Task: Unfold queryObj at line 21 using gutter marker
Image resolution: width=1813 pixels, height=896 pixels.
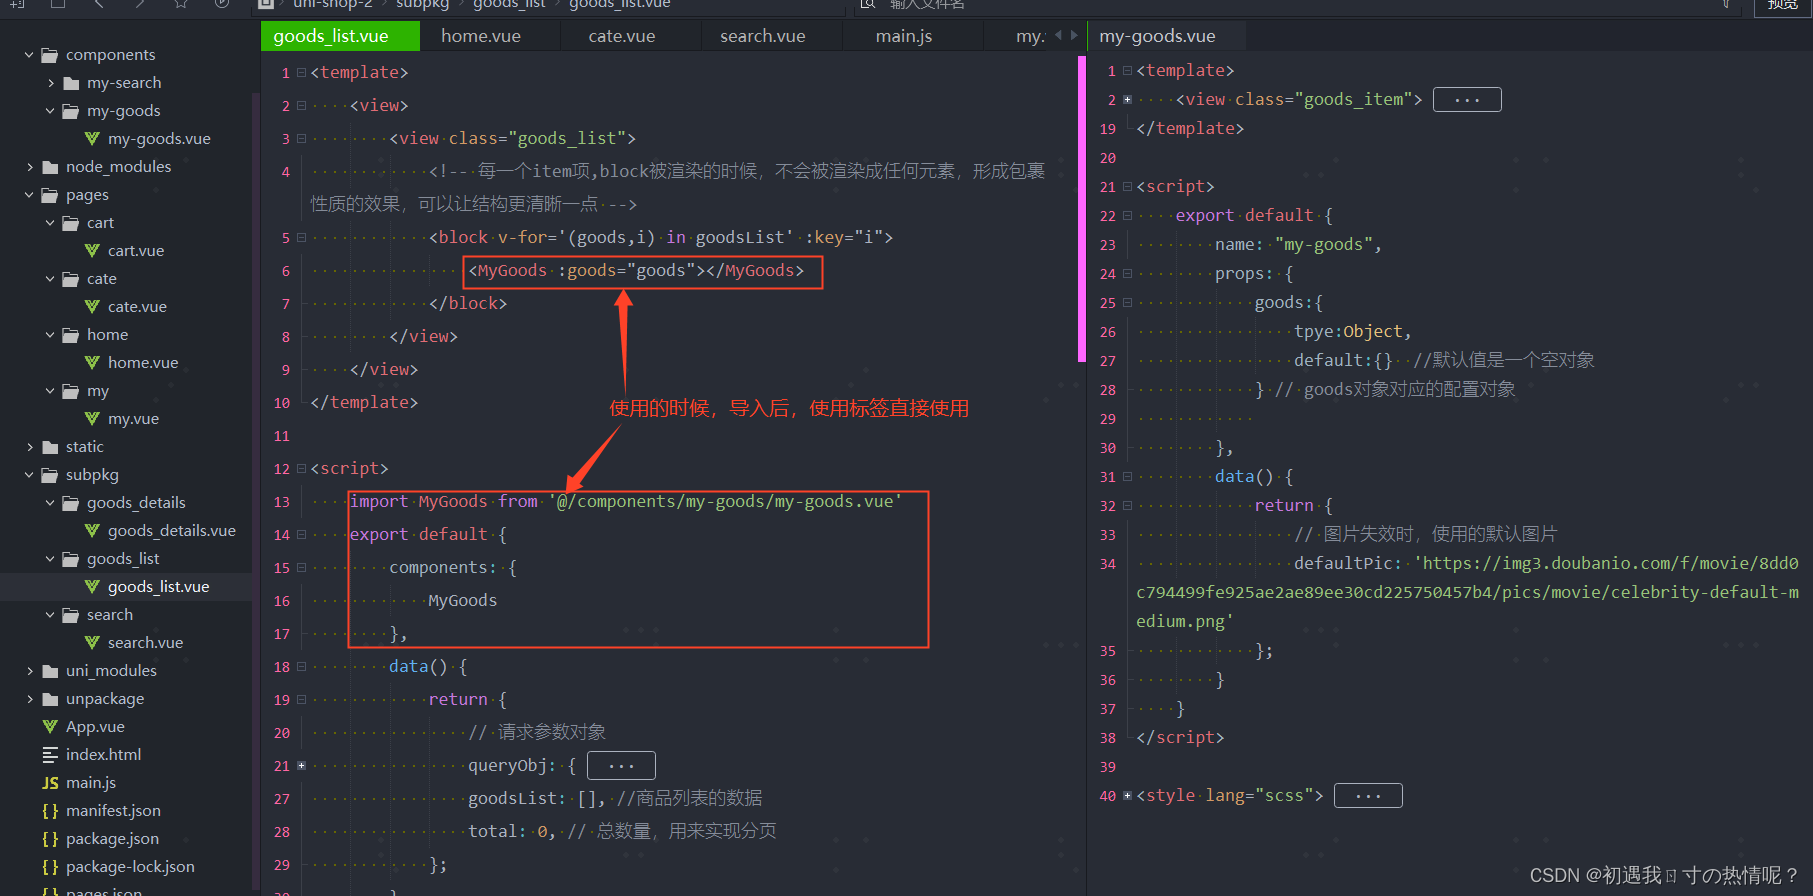Action: [x=301, y=766]
